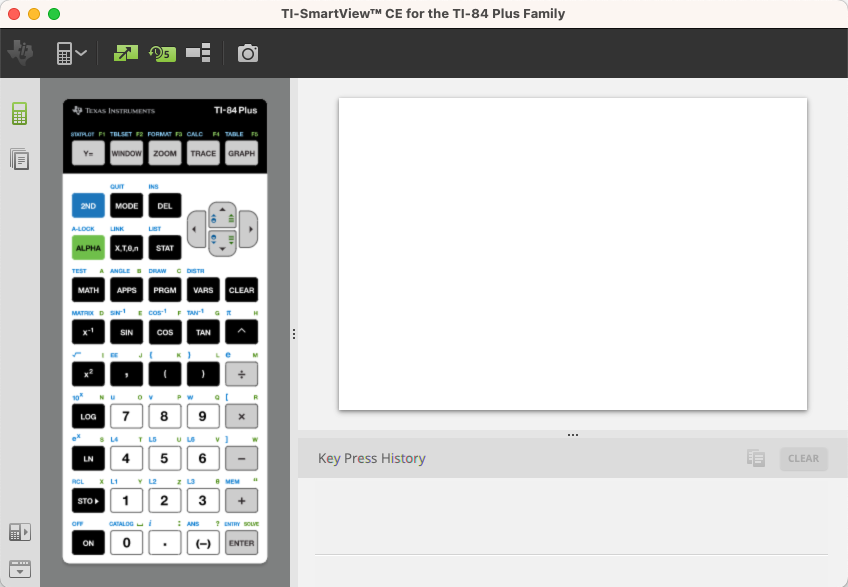
Task: Click the LOG key
Action: [x=88, y=416]
